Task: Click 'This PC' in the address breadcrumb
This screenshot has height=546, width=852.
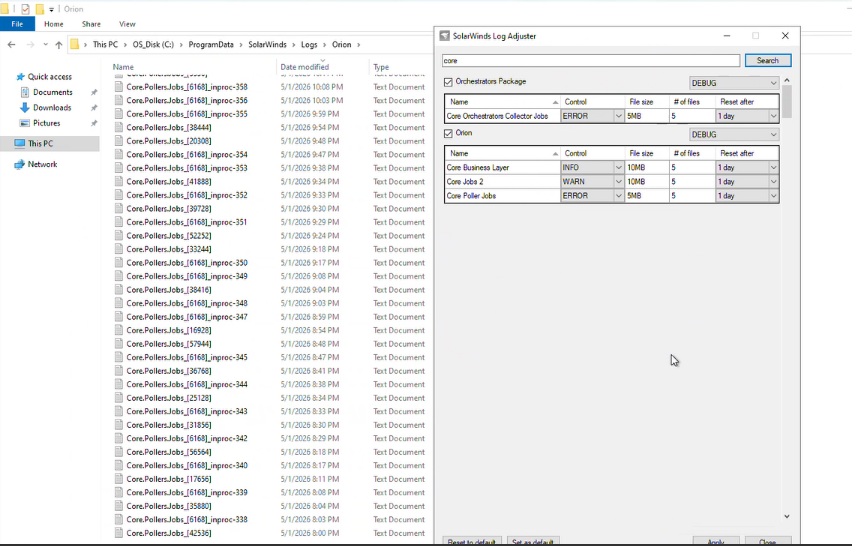Action: pyautogui.click(x=105, y=45)
